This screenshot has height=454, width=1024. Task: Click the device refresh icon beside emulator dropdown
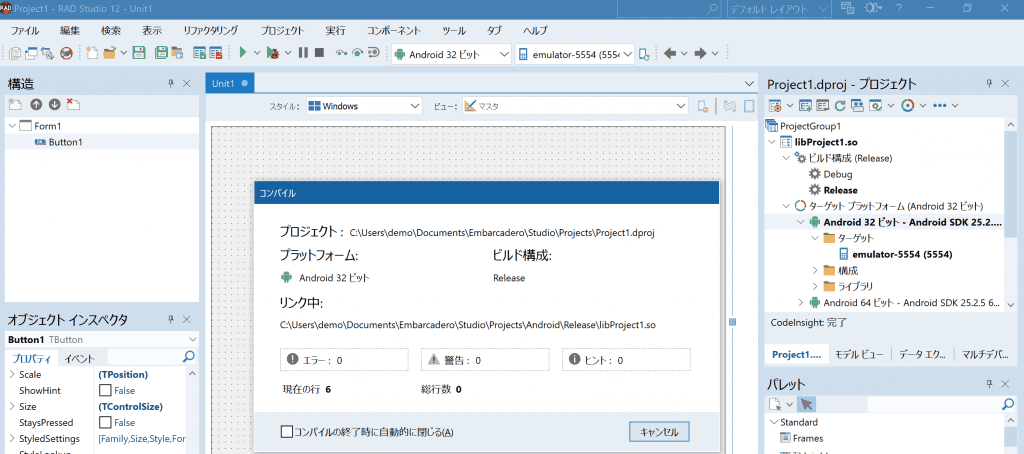point(644,54)
